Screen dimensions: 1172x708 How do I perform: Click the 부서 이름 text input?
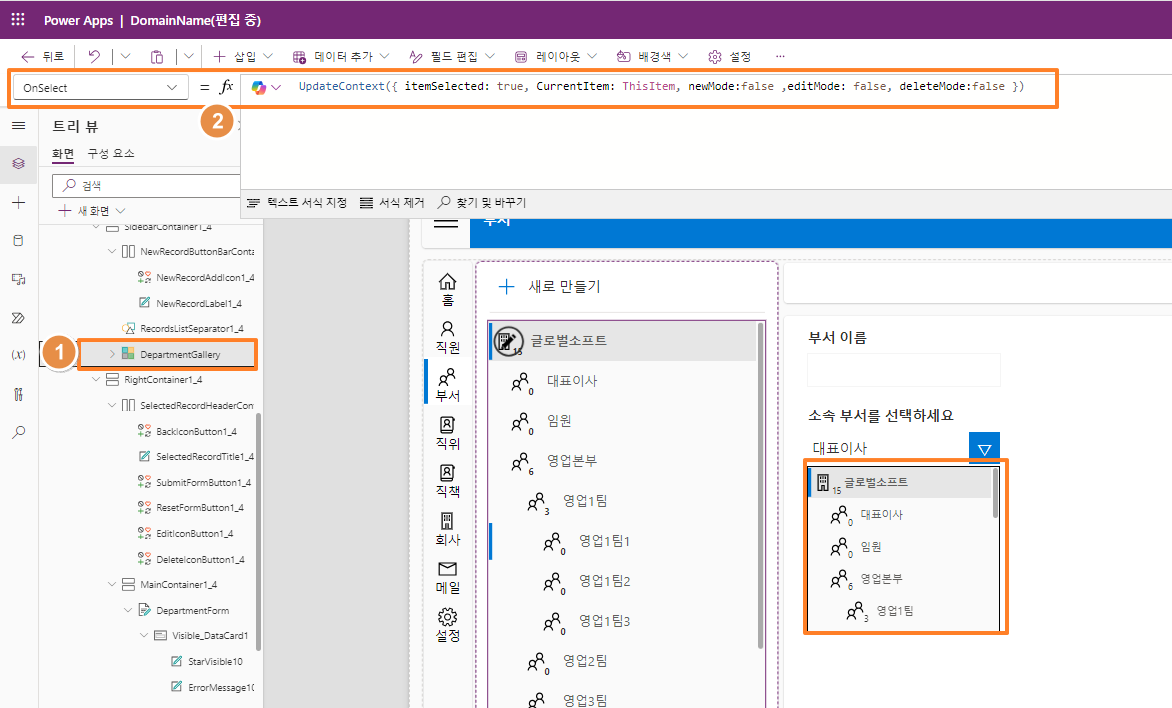(x=904, y=370)
